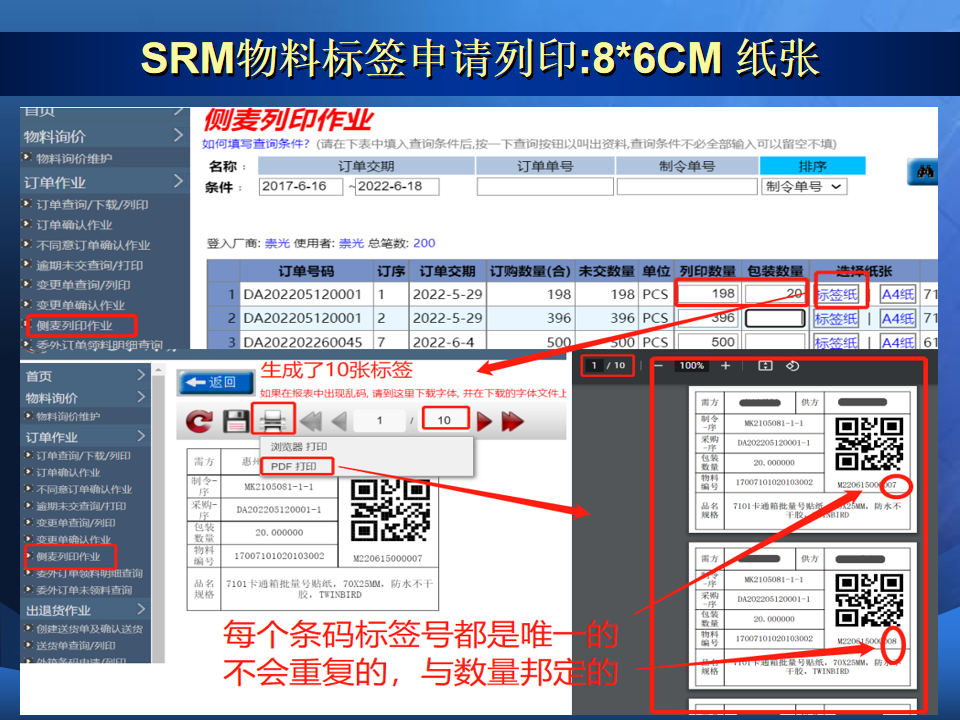Viewport: 960px width, 720px height.
Task: Open 变更单确认作业 in query page sidebar
Action: coord(80,305)
